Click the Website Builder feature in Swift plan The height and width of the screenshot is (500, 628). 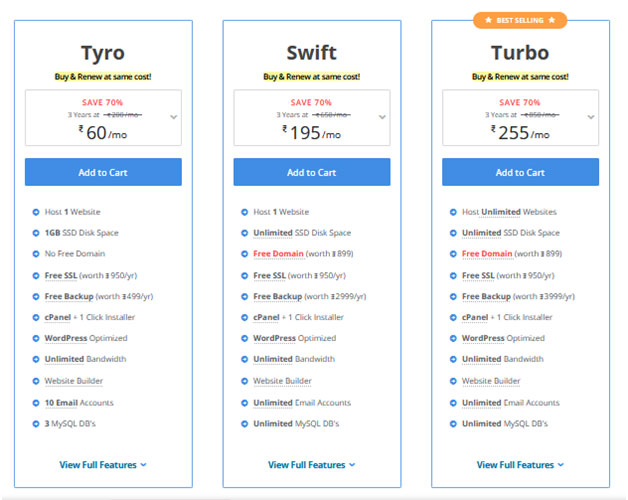point(282,381)
